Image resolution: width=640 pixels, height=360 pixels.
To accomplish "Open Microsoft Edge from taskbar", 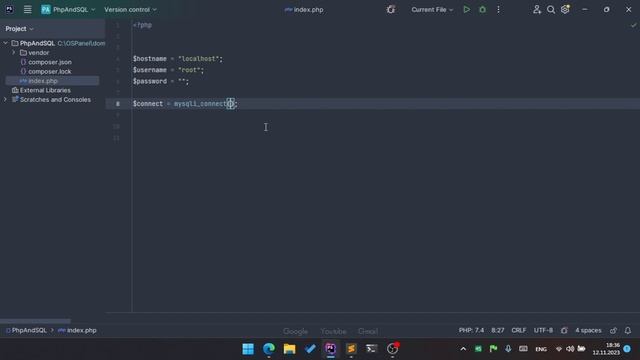I will point(269,349).
